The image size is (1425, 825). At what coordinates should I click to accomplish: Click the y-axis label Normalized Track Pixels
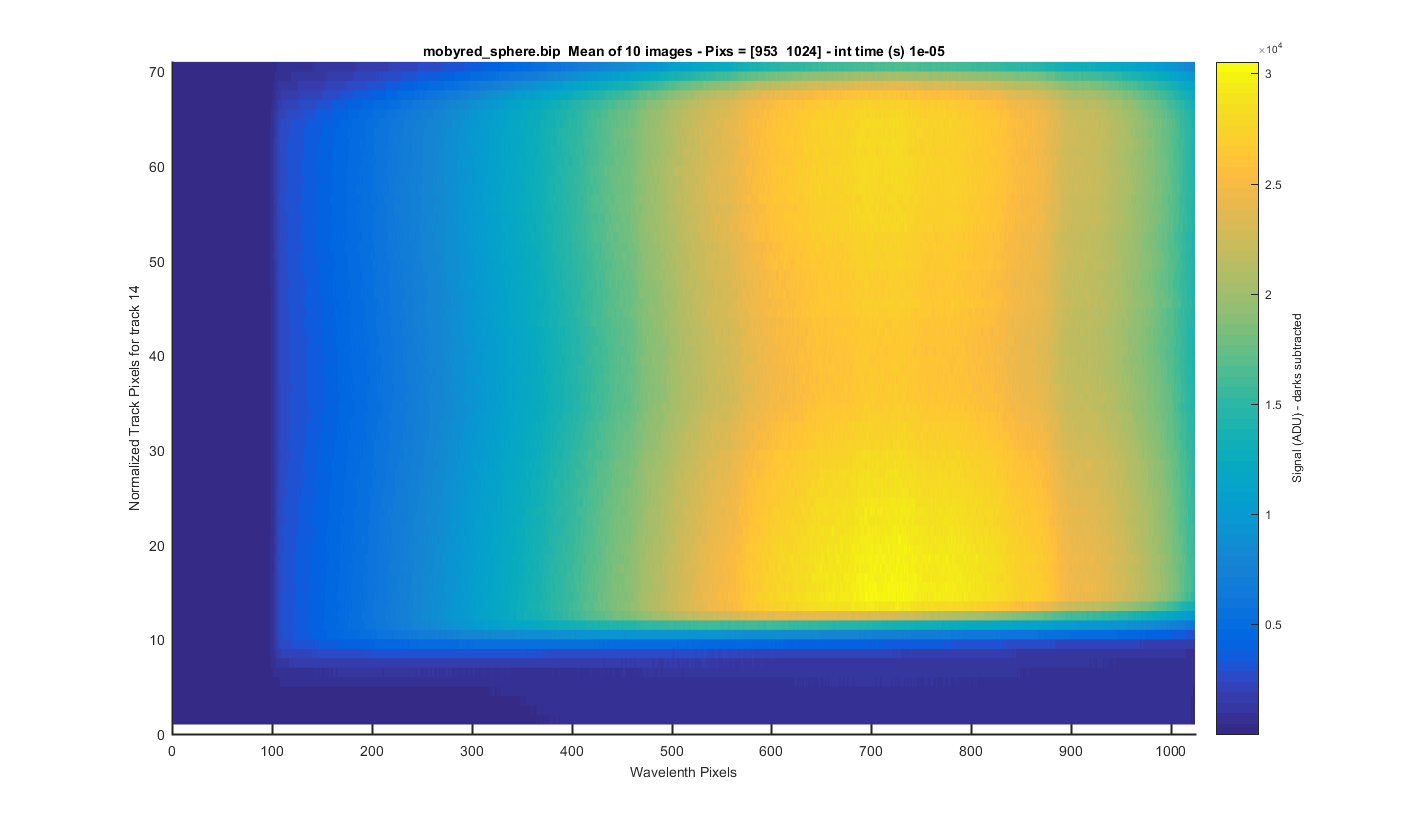coord(134,398)
